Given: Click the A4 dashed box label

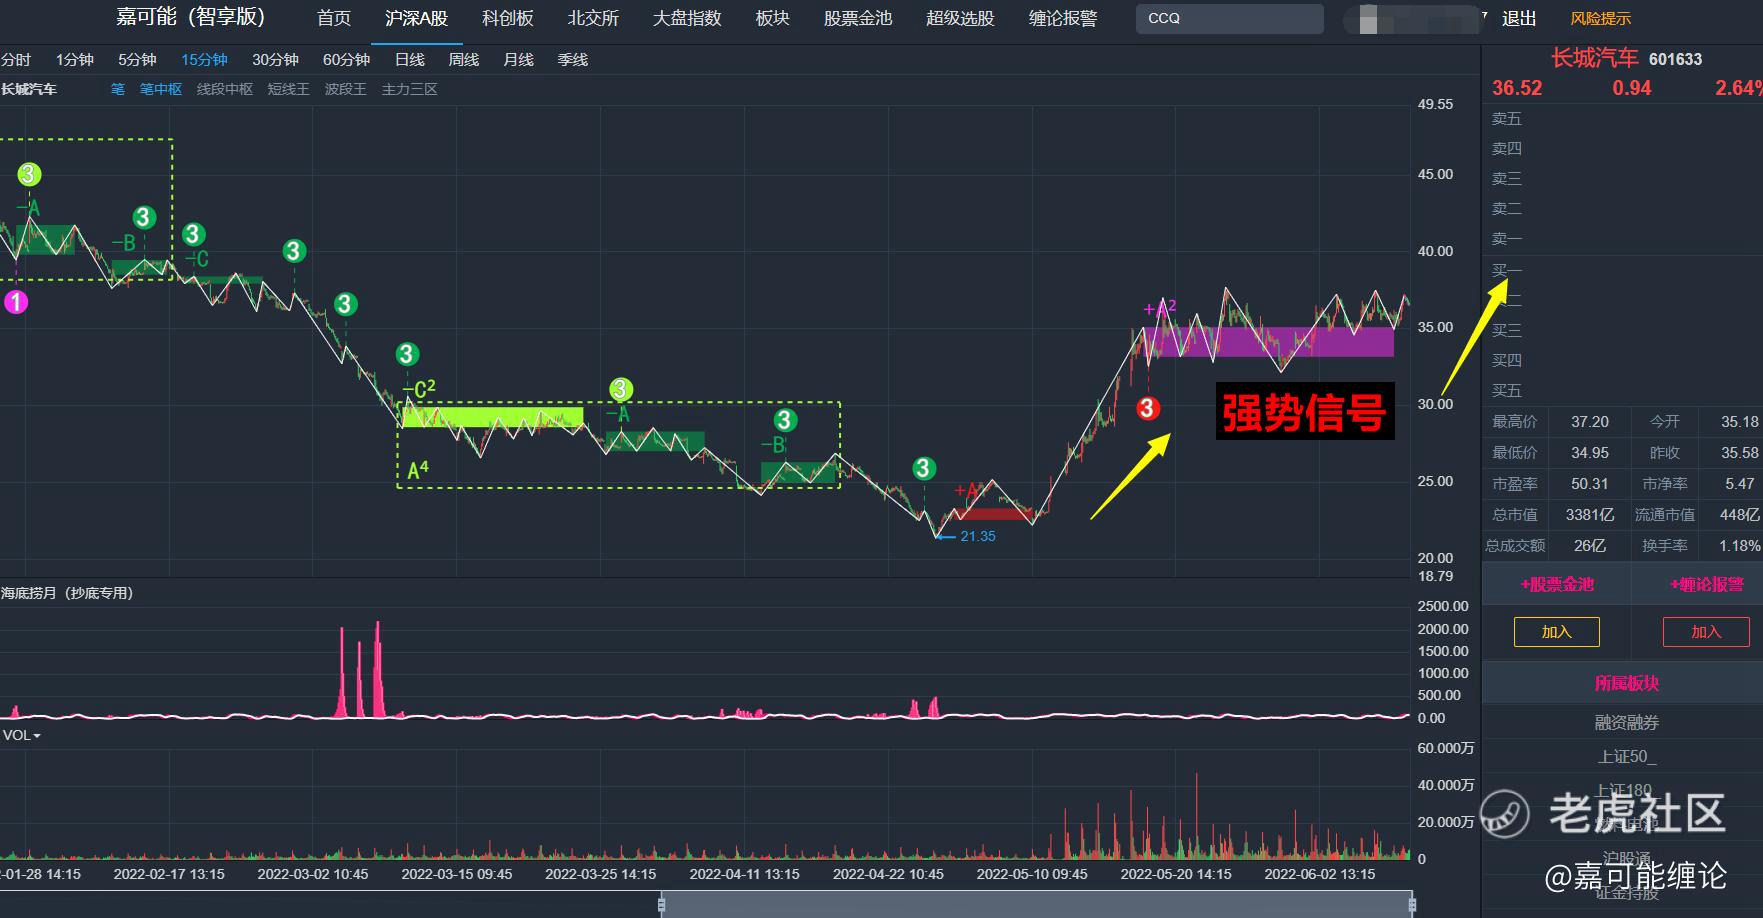Looking at the screenshot, I should tap(418, 469).
